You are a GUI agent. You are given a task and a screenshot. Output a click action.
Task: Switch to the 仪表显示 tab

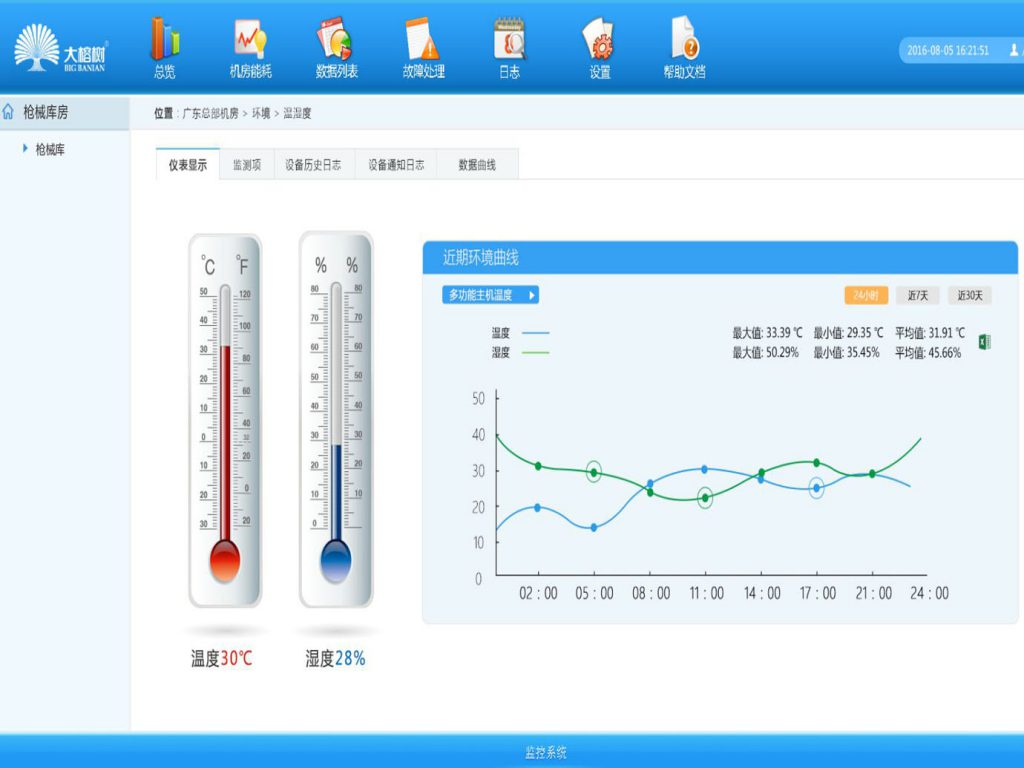(187, 165)
